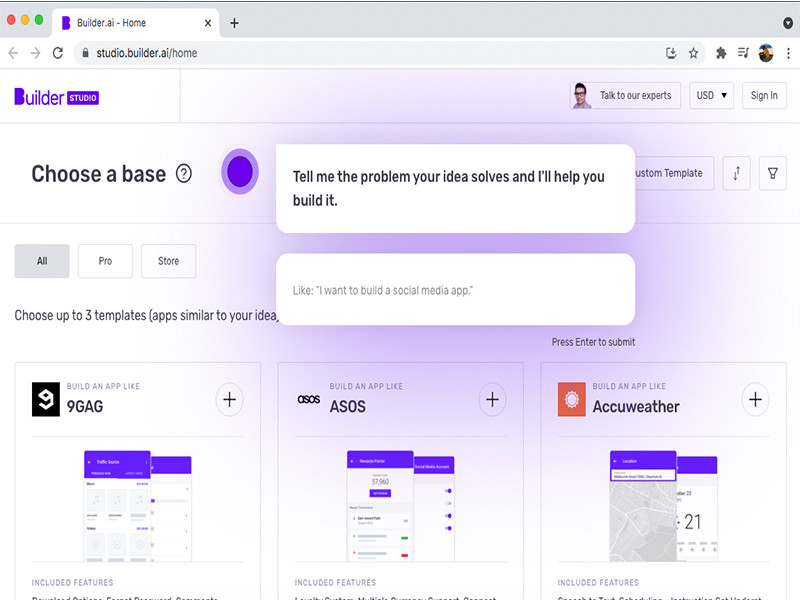Select the All filter tab
The width and height of the screenshot is (800, 600).
point(42,261)
